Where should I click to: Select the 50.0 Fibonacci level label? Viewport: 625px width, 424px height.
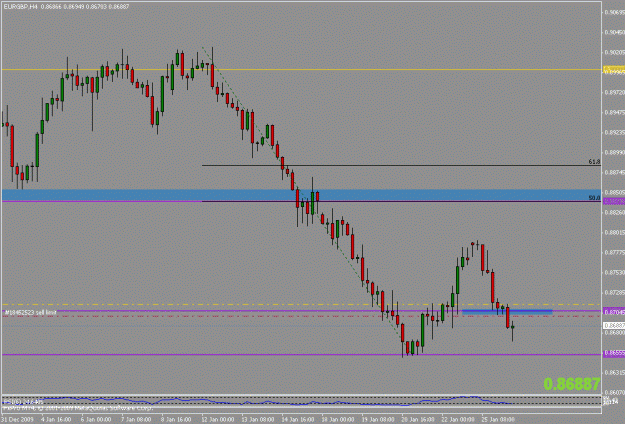tap(594, 197)
